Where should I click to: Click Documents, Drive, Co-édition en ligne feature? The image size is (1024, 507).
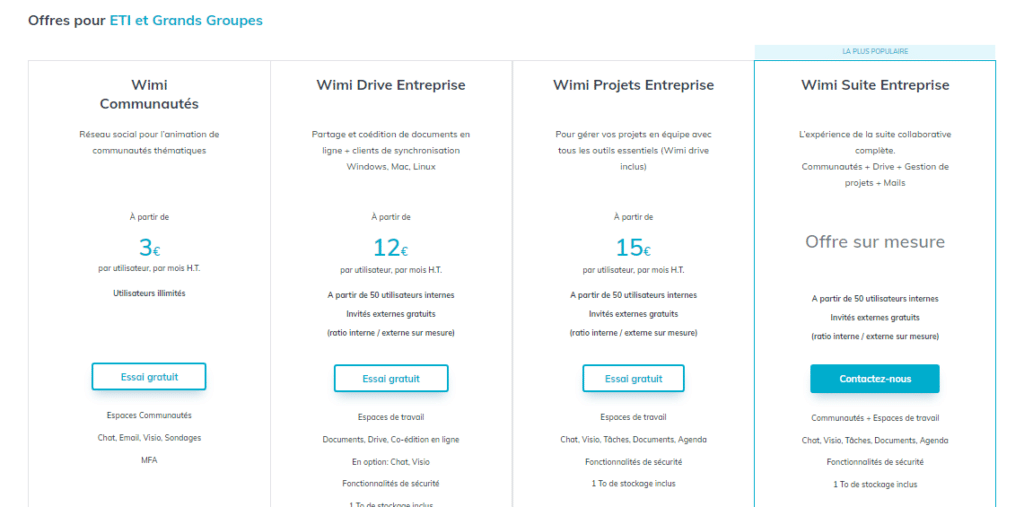pos(391,440)
